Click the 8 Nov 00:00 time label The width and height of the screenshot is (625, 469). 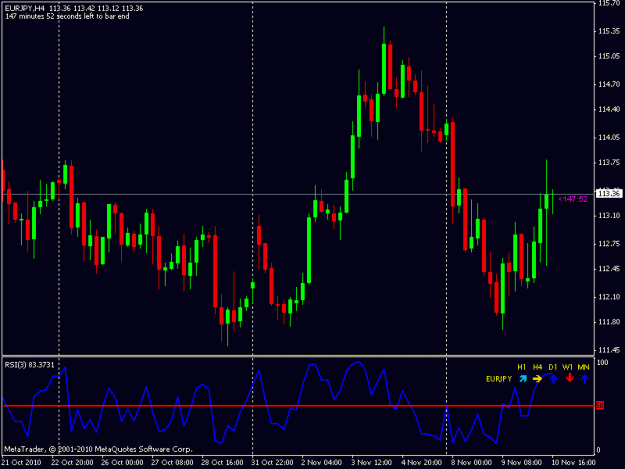(471, 463)
